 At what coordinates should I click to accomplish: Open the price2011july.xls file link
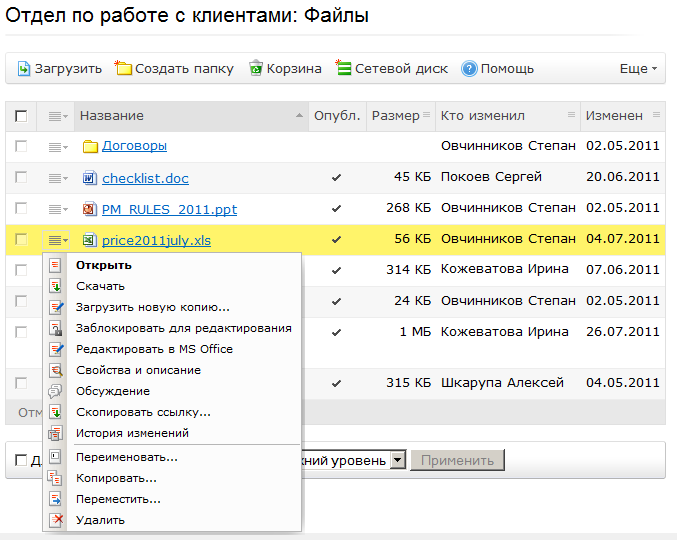(x=156, y=240)
